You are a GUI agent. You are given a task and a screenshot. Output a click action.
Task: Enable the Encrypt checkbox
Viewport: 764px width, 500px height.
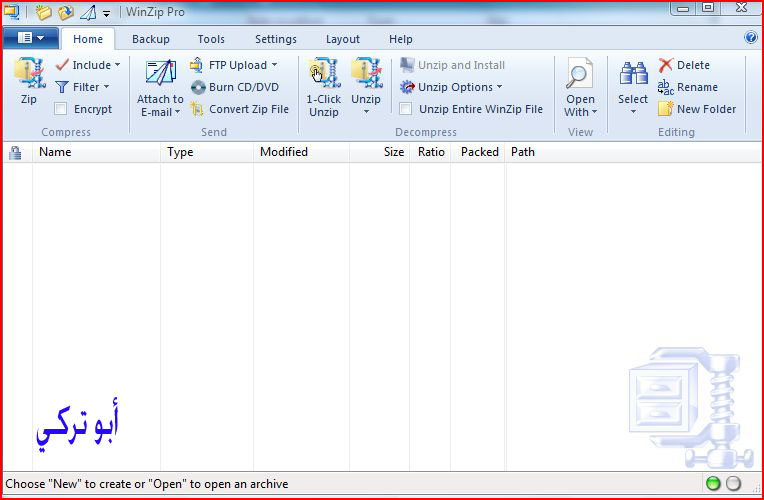pyautogui.click(x=61, y=109)
